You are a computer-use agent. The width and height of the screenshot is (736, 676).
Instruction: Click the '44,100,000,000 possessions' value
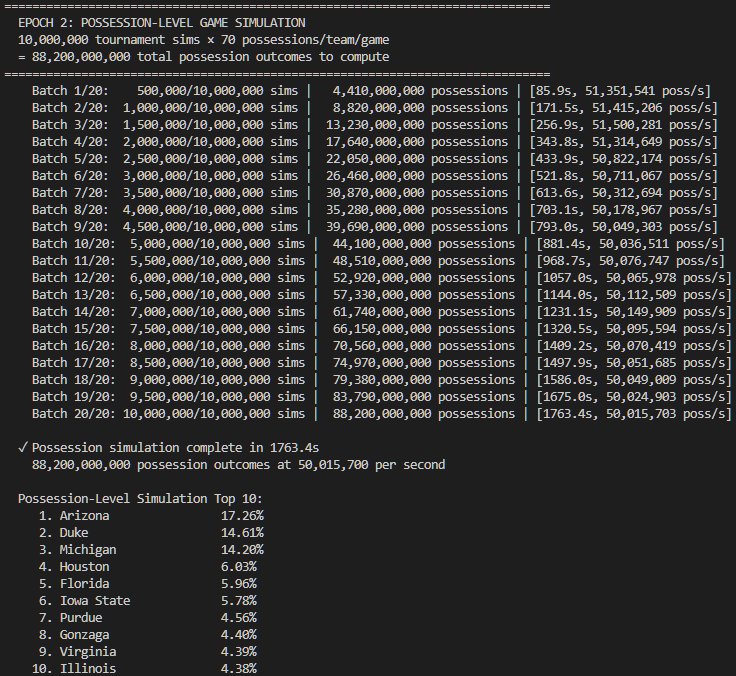(424, 244)
